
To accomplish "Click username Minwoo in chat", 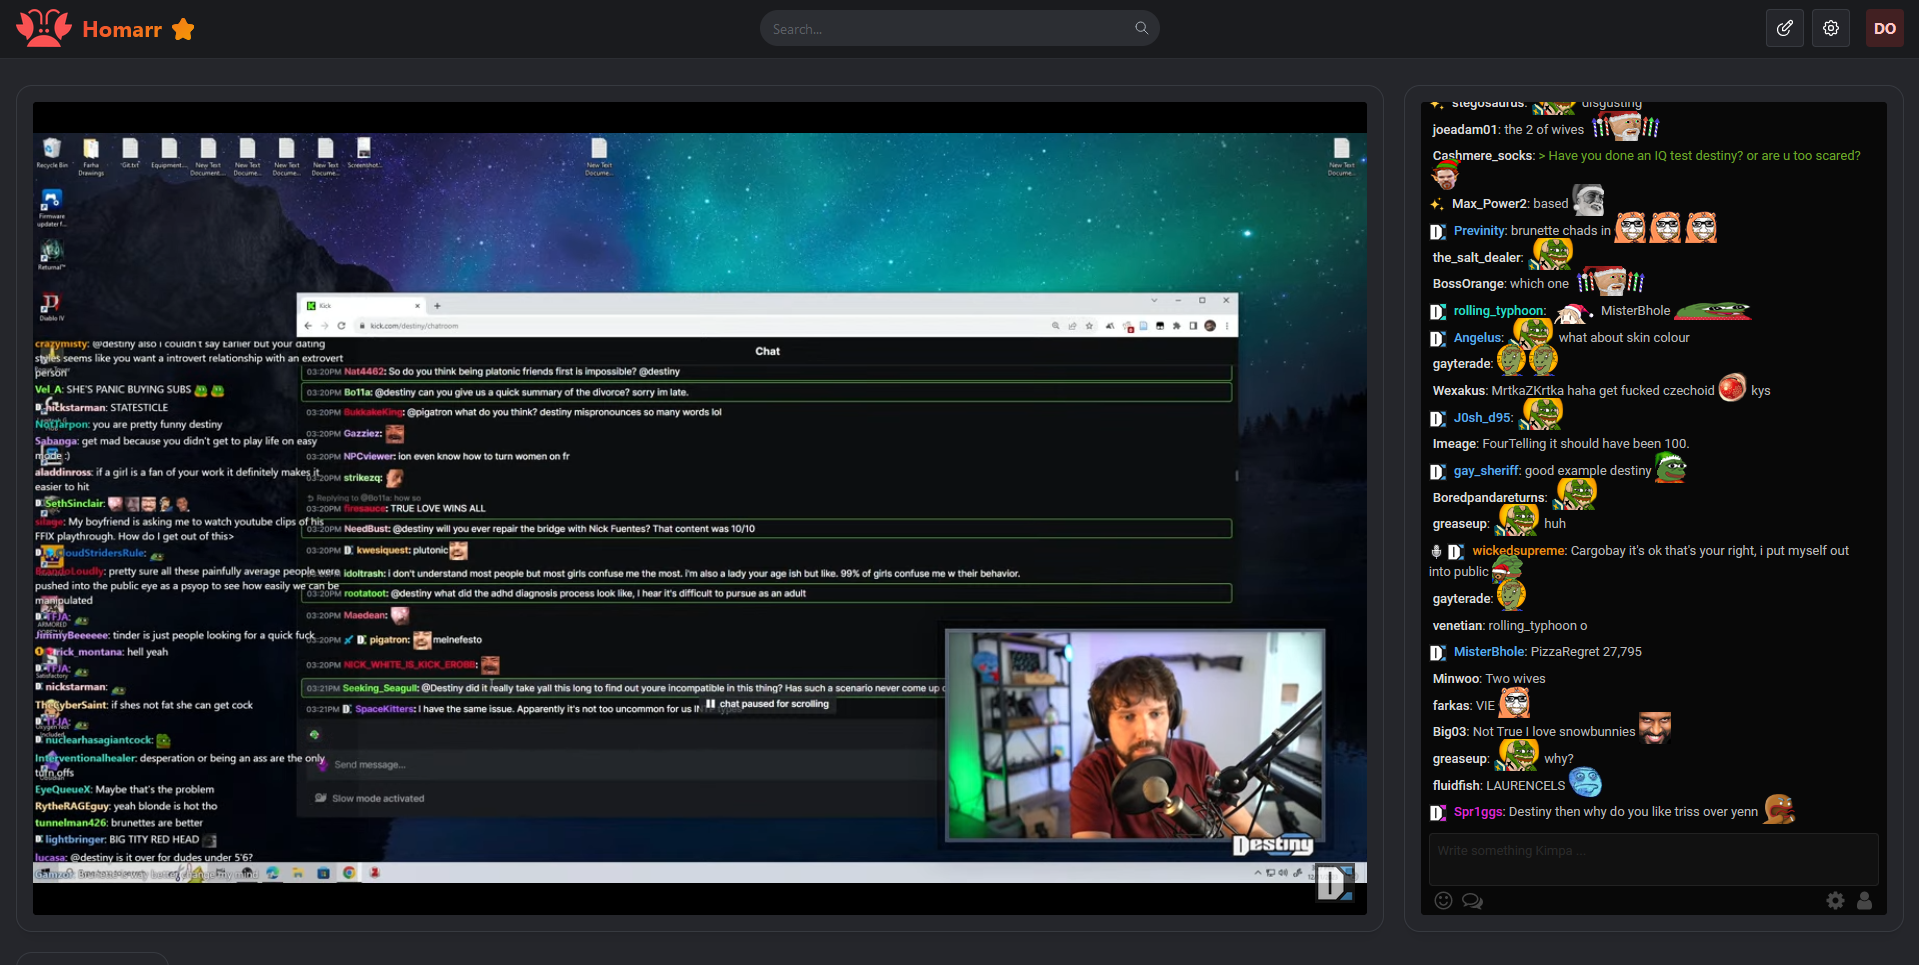I will coord(1456,679).
